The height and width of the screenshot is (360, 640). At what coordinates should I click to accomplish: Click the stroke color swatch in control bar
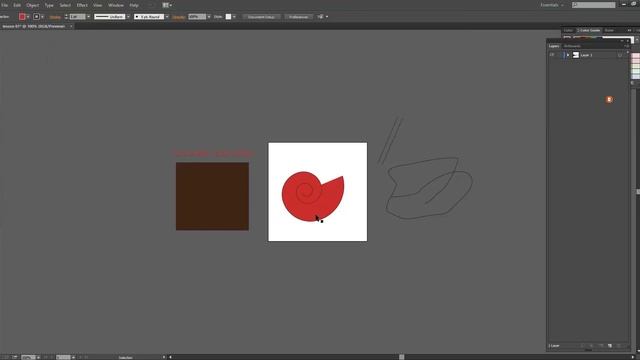[x=36, y=17]
